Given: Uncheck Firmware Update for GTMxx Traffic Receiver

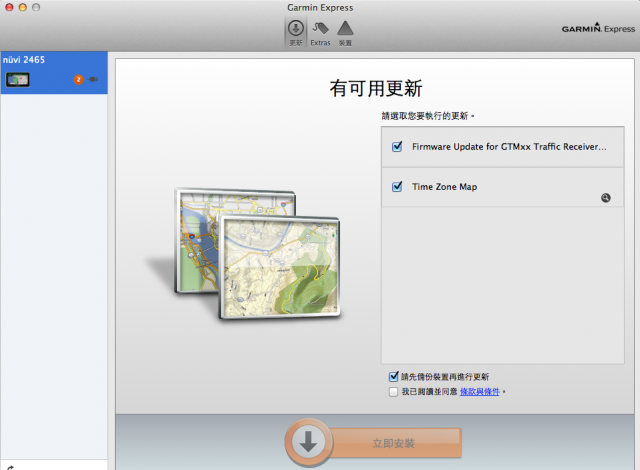Looking at the screenshot, I should [x=397, y=146].
